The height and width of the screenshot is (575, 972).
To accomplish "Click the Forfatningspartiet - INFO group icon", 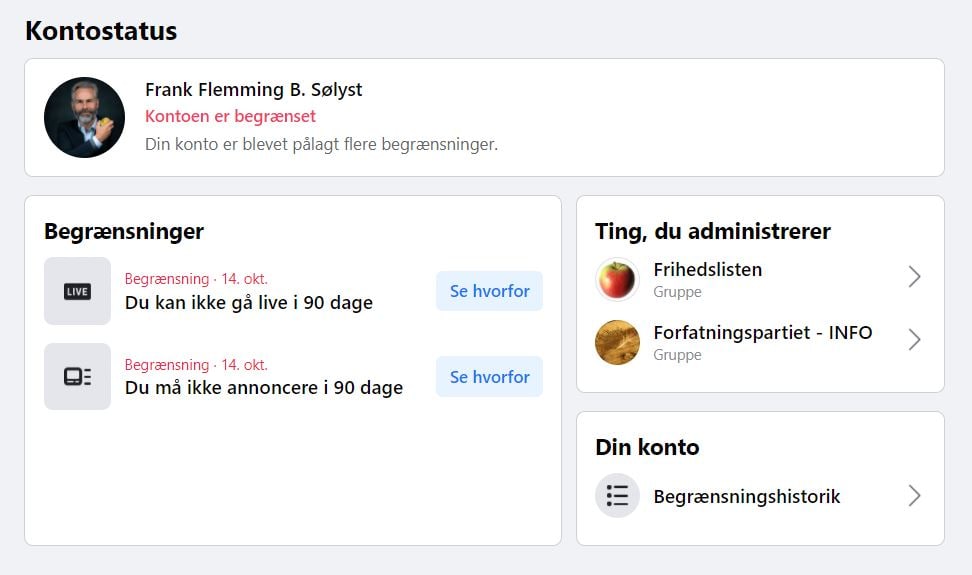I will (x=617, y=343).
